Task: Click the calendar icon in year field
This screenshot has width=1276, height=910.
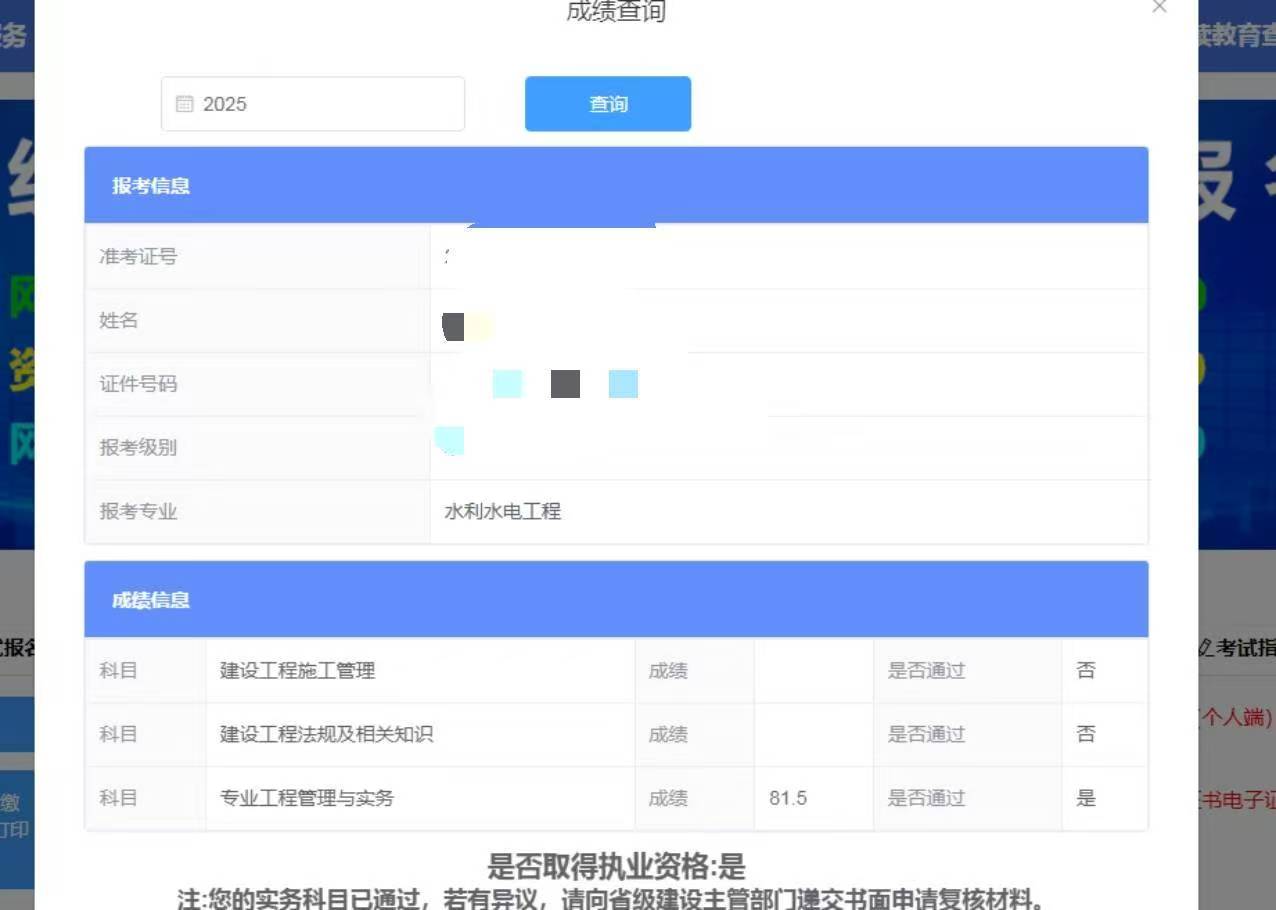Action: pyautogui.click(x=184, y=104)
